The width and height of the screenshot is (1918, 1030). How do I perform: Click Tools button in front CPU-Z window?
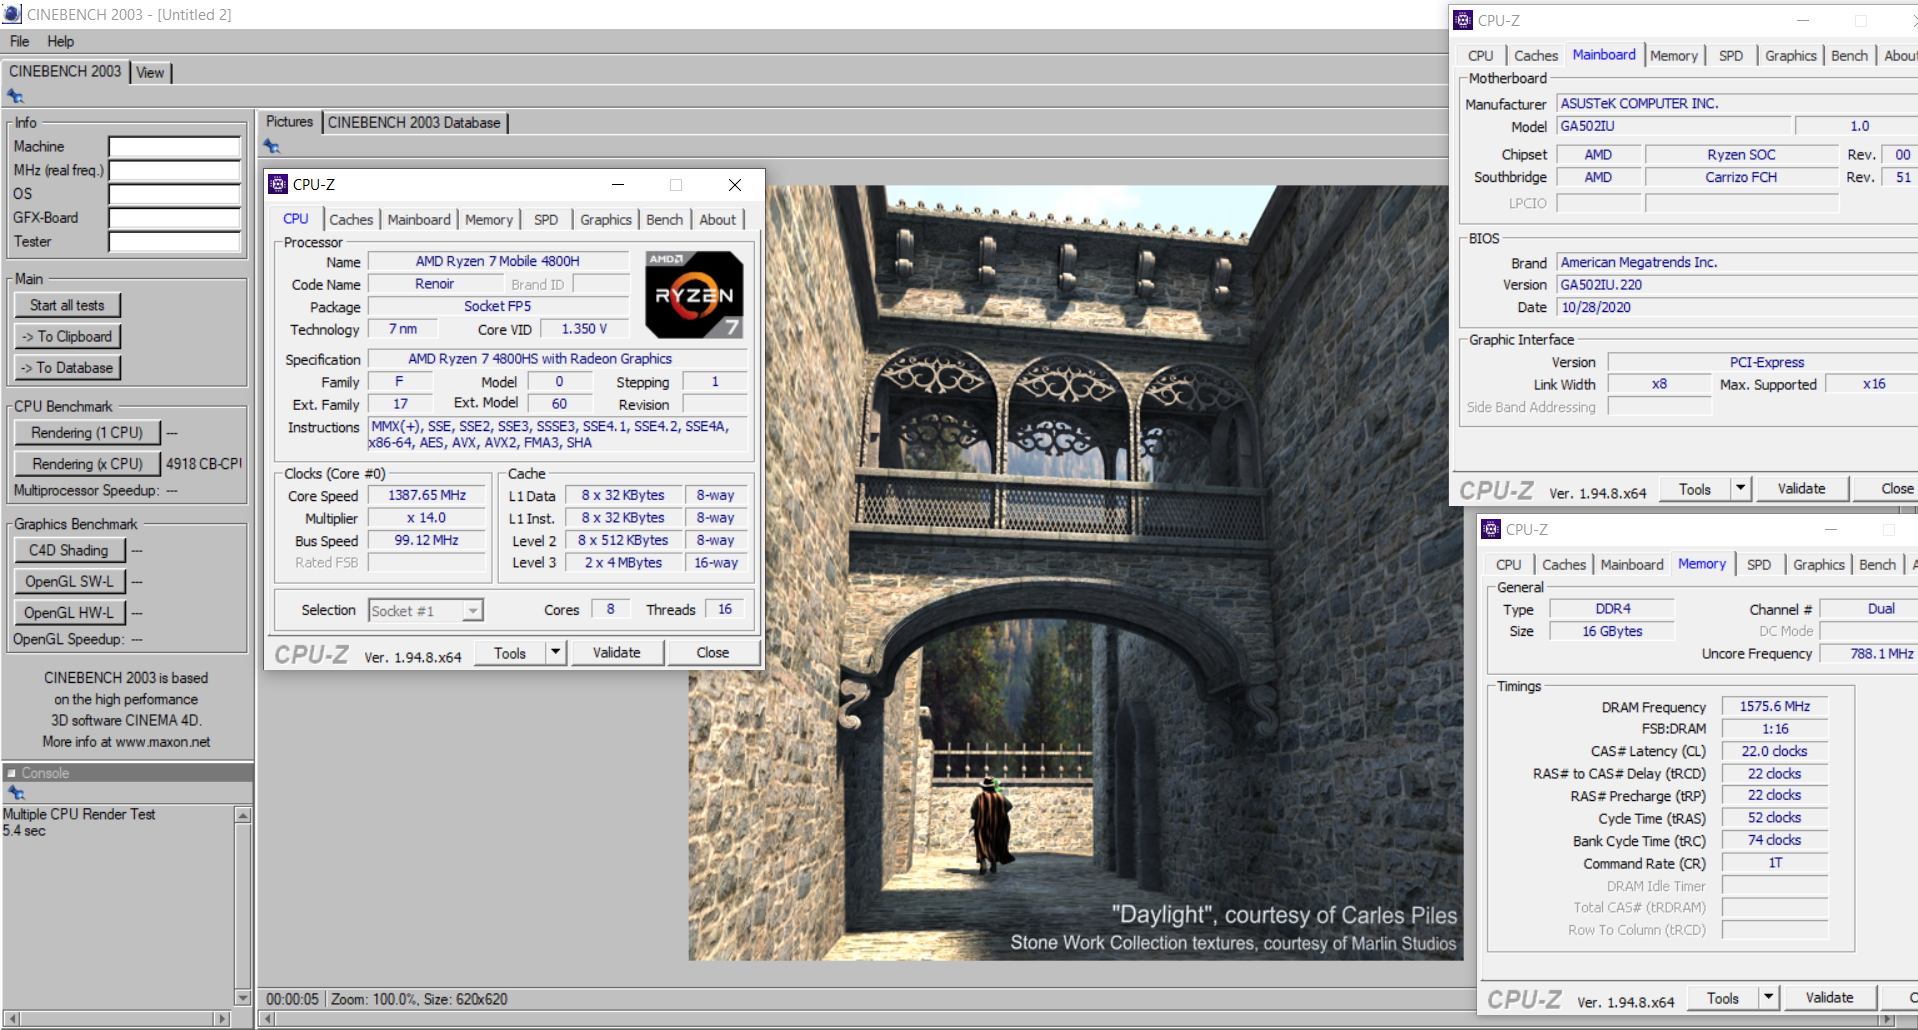510,653
